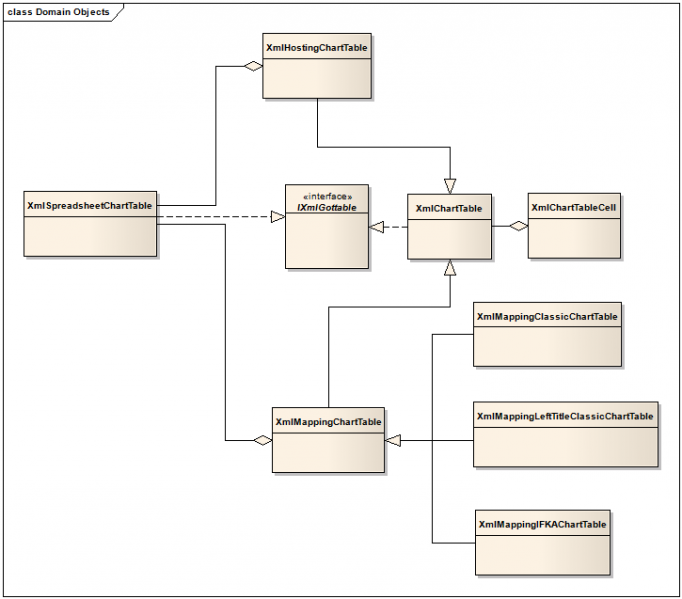Viewport: 682px width, 599px height.
Task: Select the IXmlGottable interface name
Action: pos(326,206)
